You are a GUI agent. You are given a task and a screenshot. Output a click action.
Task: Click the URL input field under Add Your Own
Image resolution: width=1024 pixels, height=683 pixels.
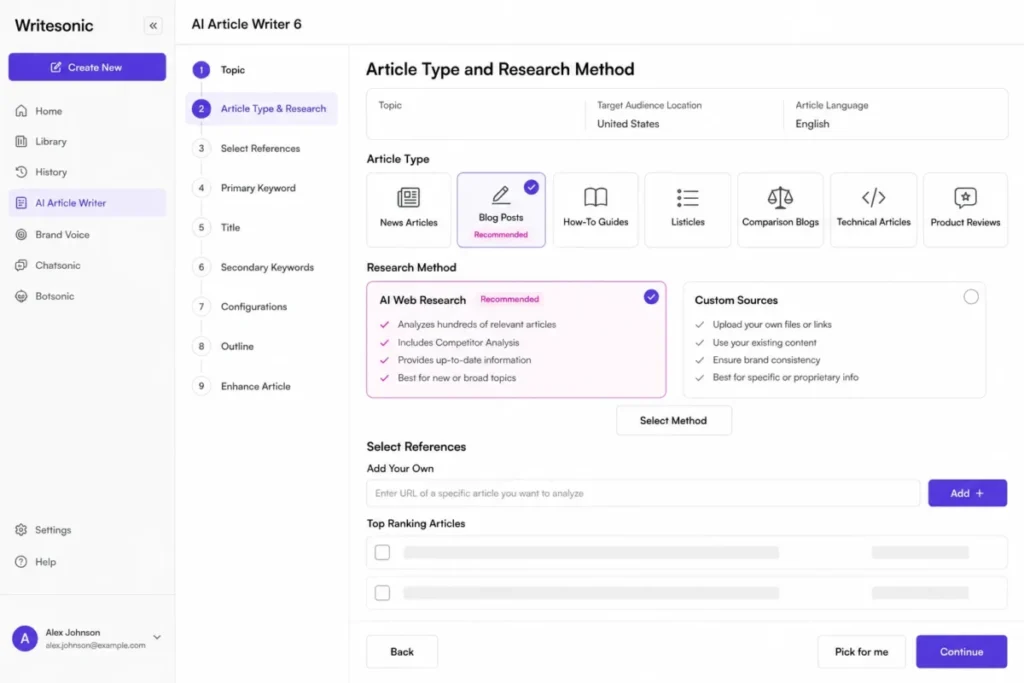click(x=643, y=493)
